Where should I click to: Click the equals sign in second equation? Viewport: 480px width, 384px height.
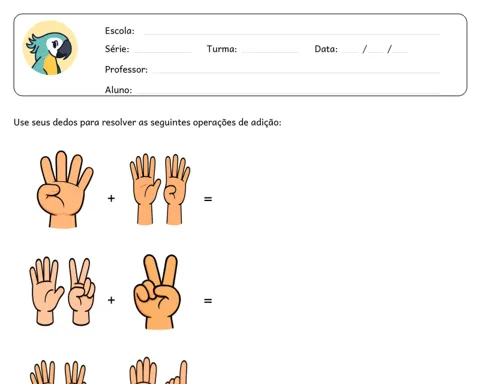pos(208,301)
